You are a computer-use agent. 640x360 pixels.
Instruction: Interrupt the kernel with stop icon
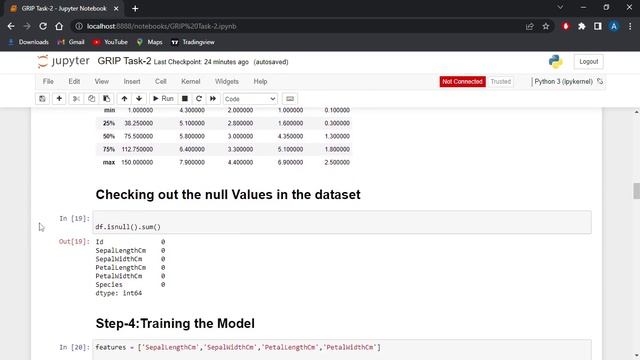[x=184, y=99]
